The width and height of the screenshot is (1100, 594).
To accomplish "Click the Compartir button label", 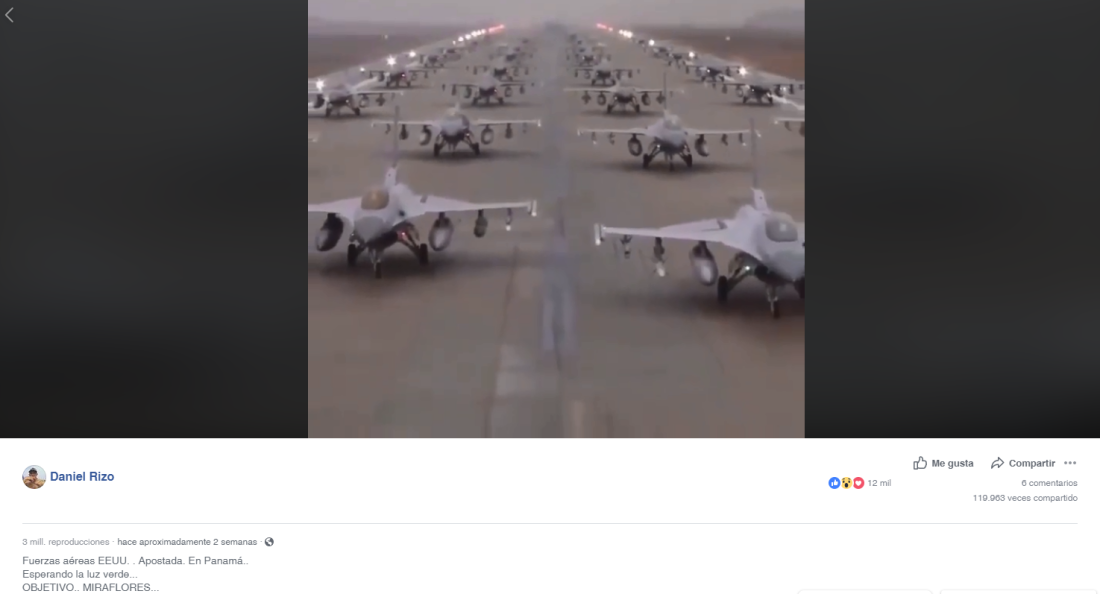I will tap(1031, 463).
